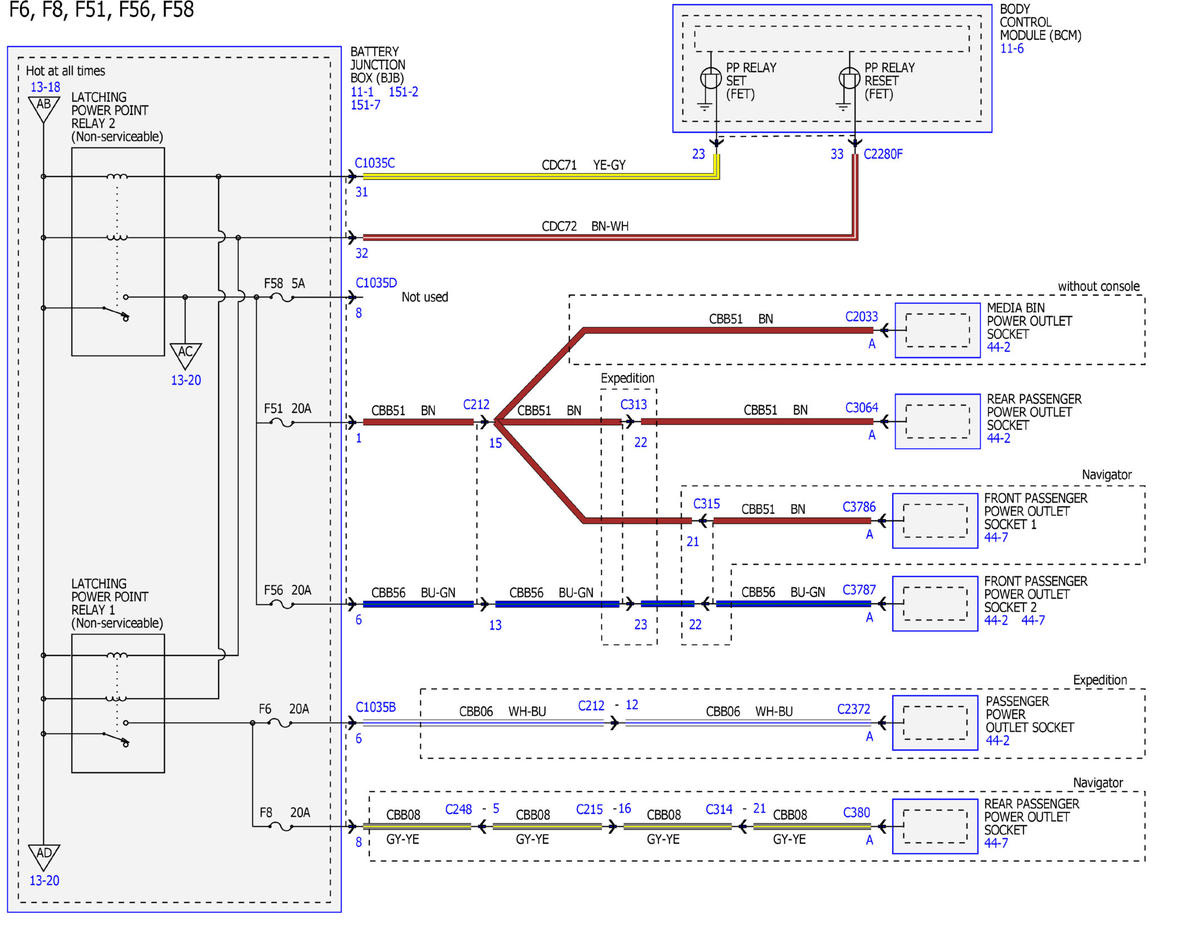Click the AC triangle connector symbol
1200x927 pixels.
[185, 355]
